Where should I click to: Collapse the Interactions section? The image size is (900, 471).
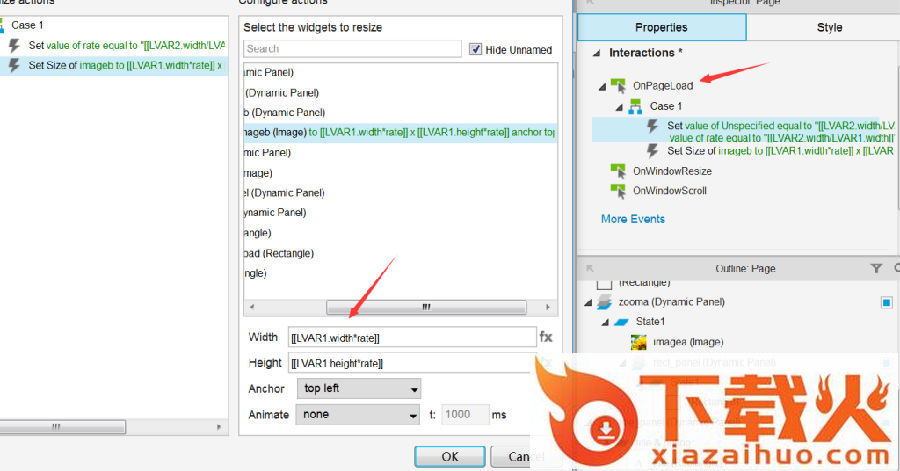[x=596, y=53]
